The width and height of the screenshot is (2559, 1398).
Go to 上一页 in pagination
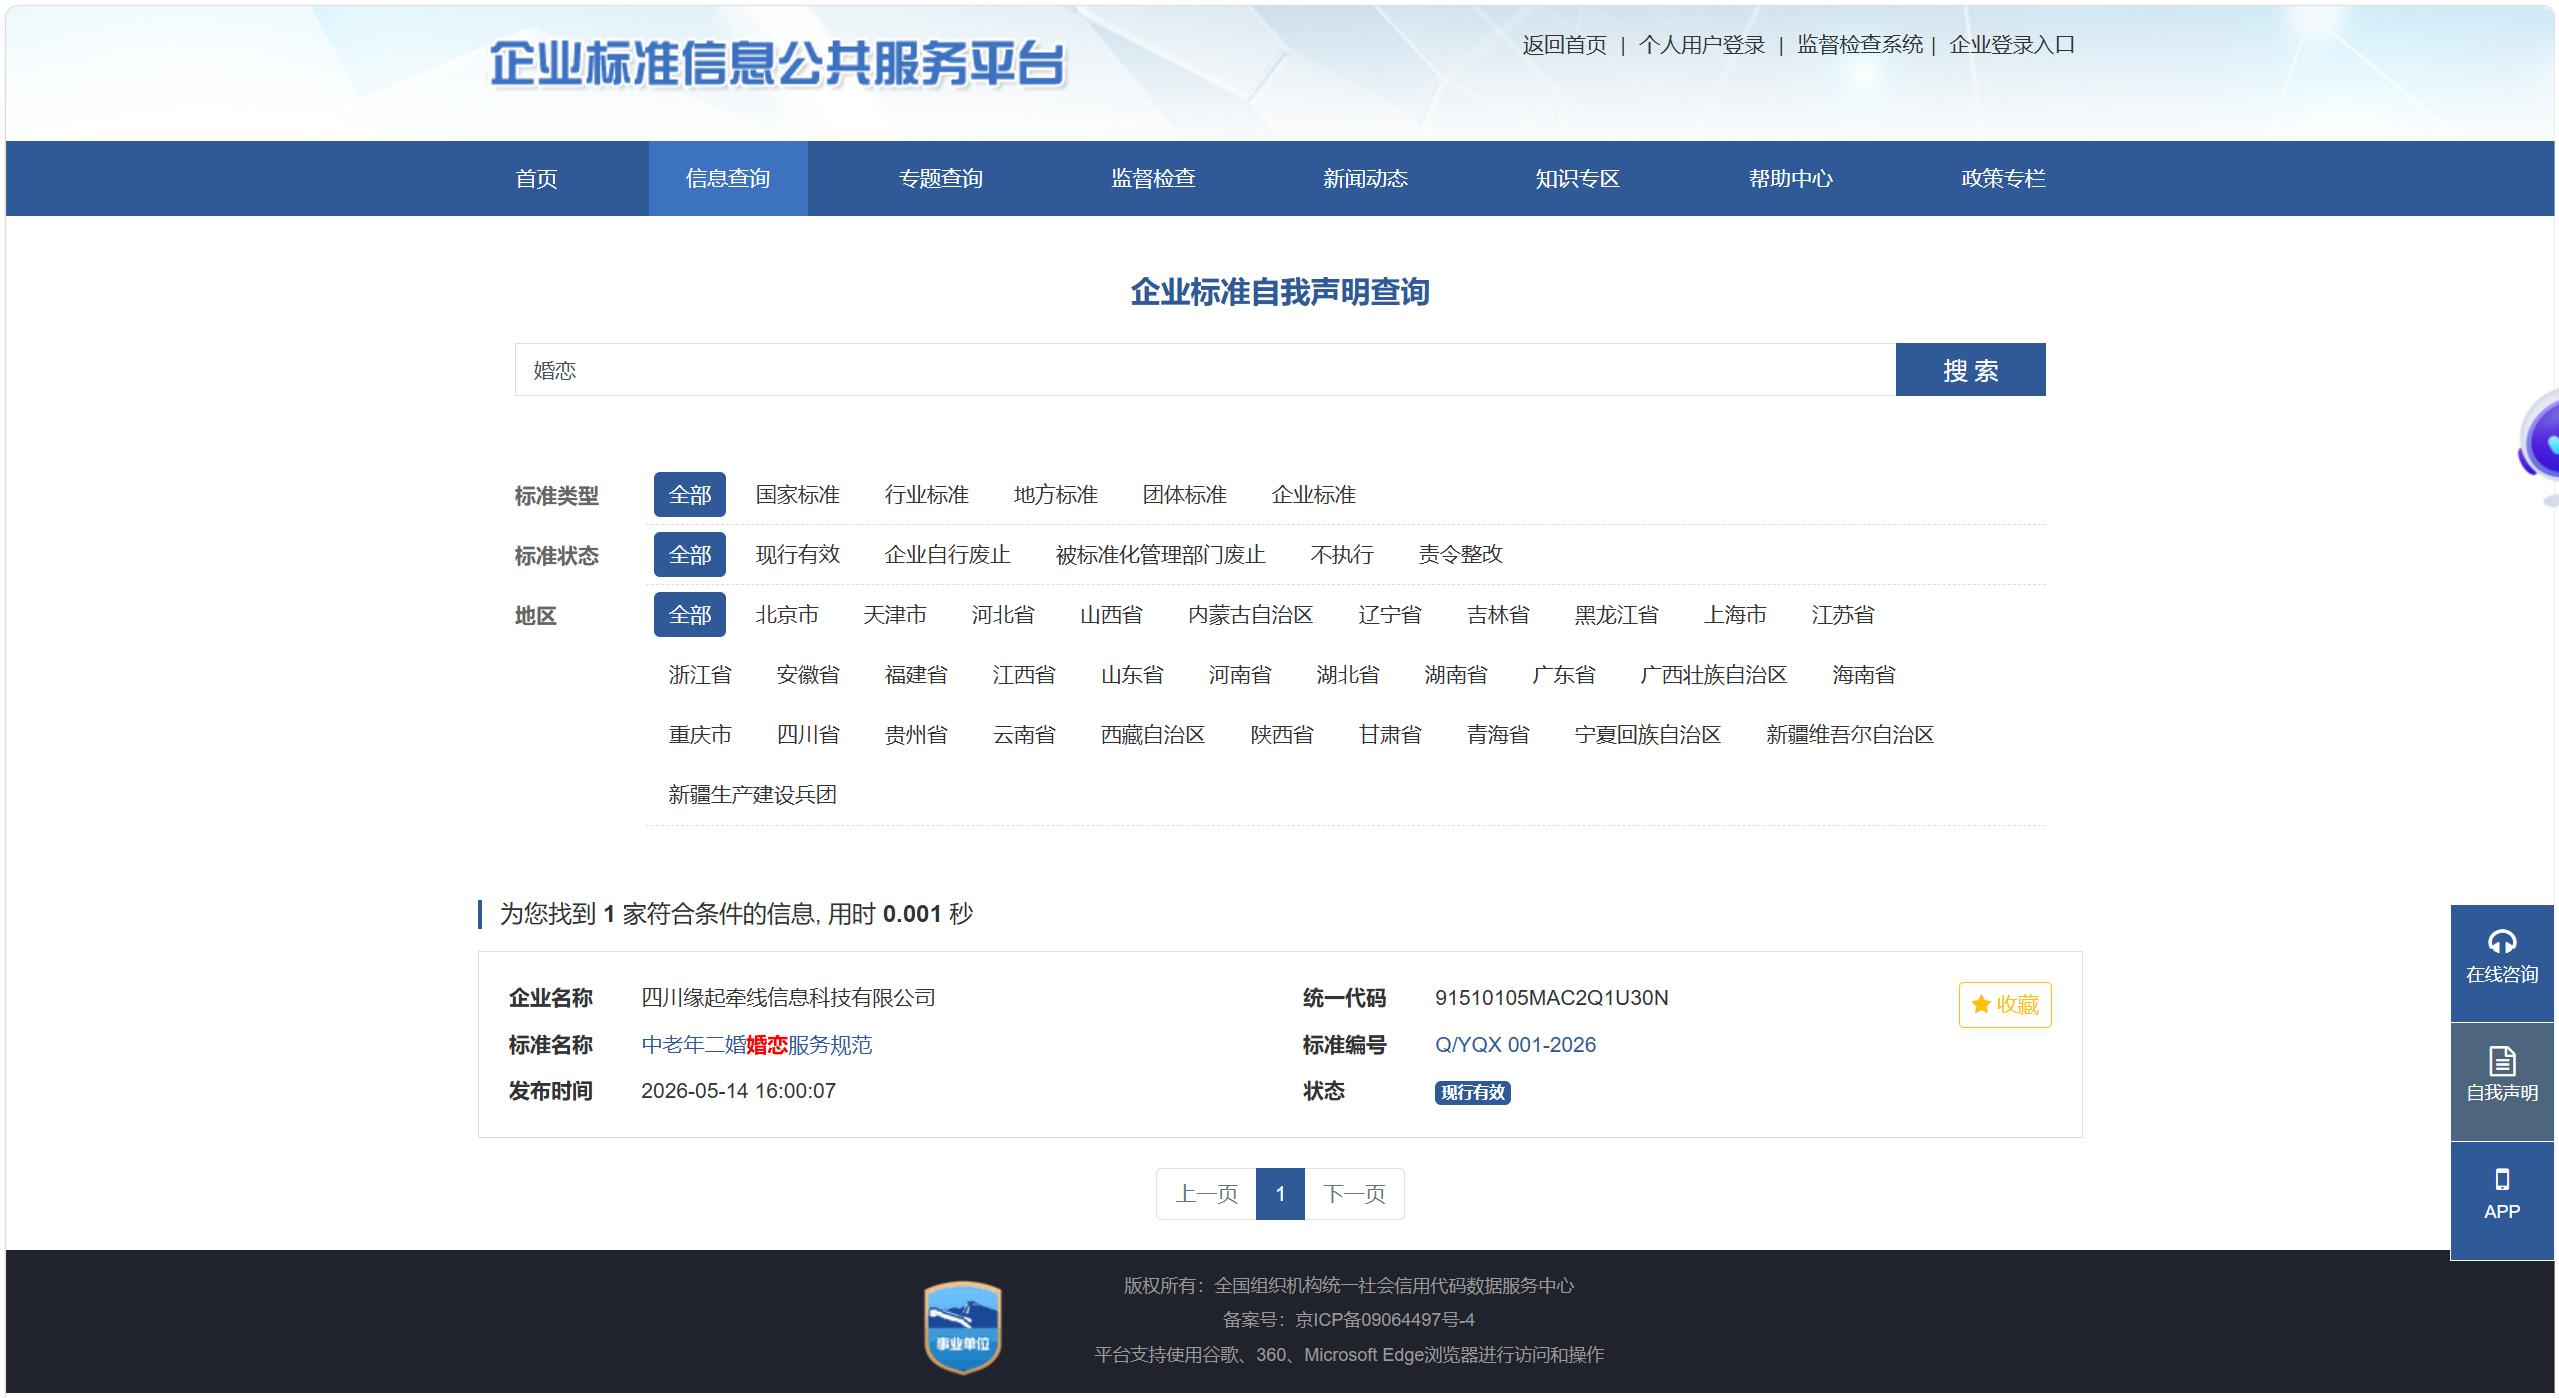pyautogui.click(x=1206, y=1194)
